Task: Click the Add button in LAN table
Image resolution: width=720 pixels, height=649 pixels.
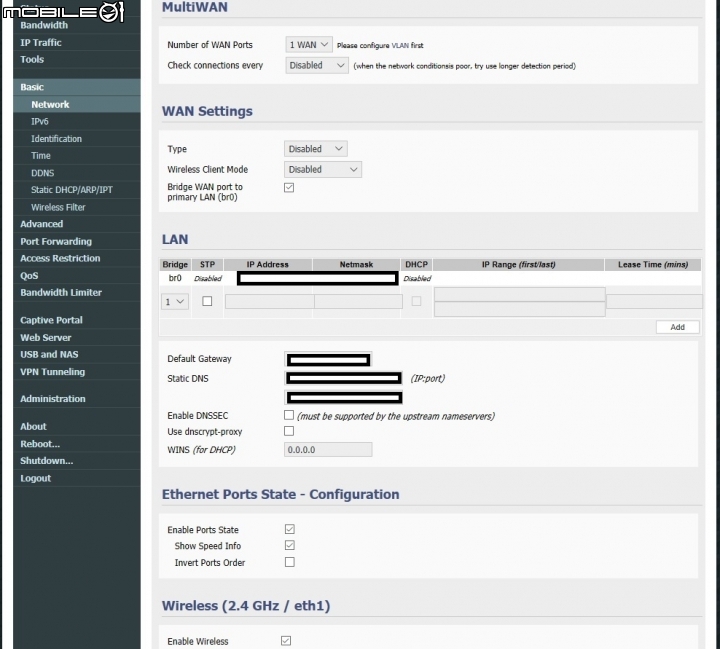Action: pos(678,327)
